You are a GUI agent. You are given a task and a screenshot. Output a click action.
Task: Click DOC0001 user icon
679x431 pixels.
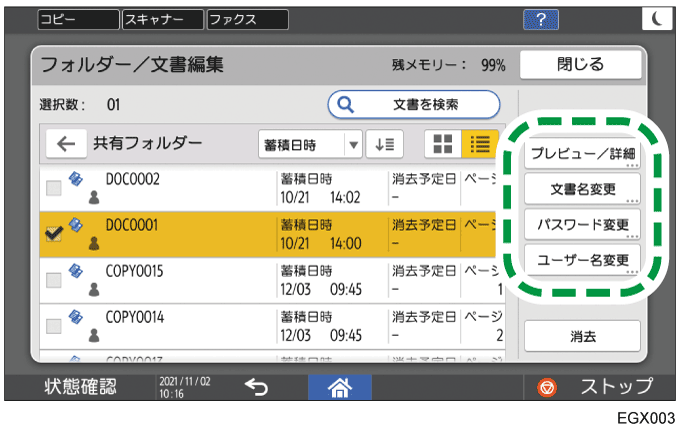coord(94,243)
